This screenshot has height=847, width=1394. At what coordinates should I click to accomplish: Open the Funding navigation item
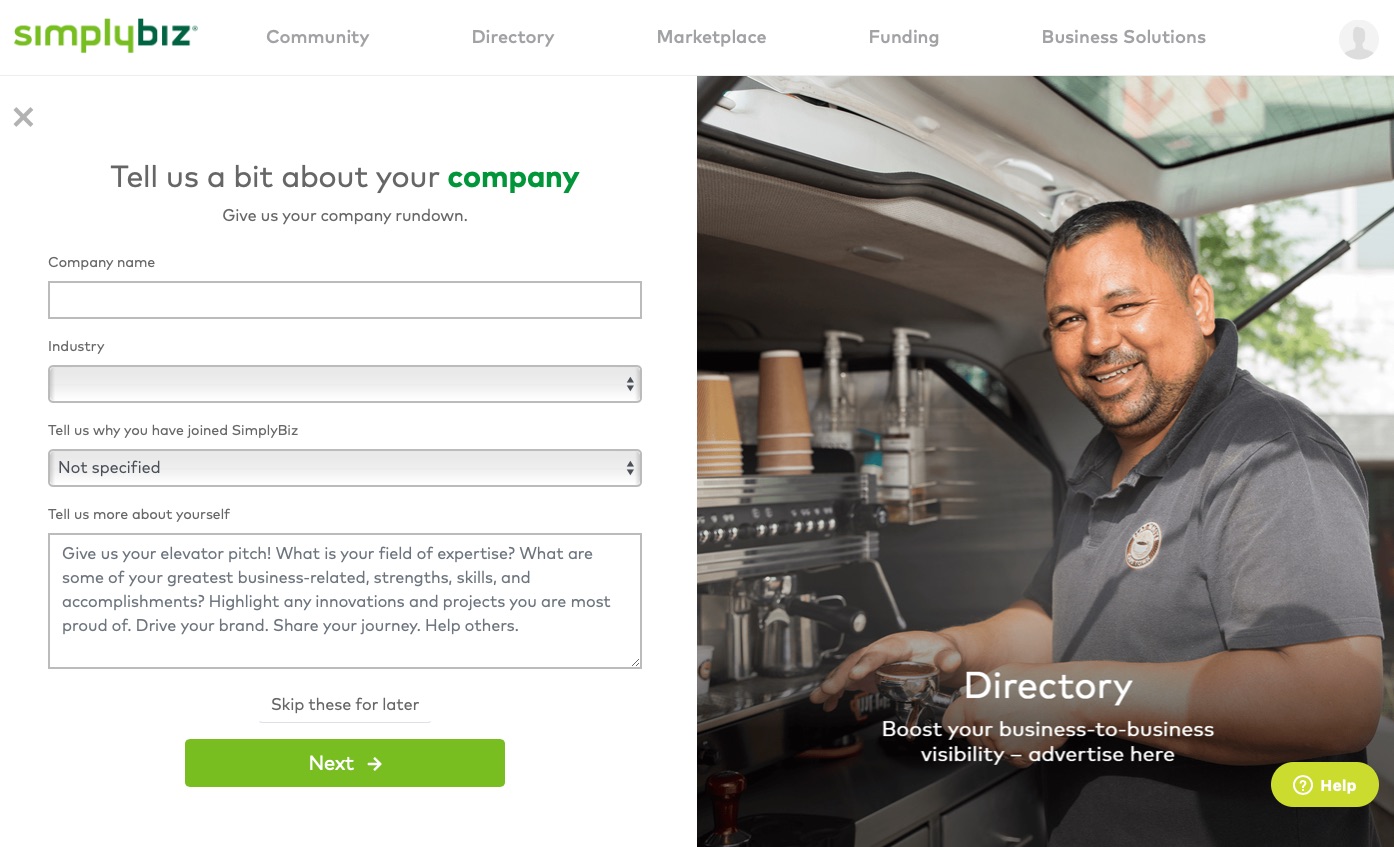[903, 37]
